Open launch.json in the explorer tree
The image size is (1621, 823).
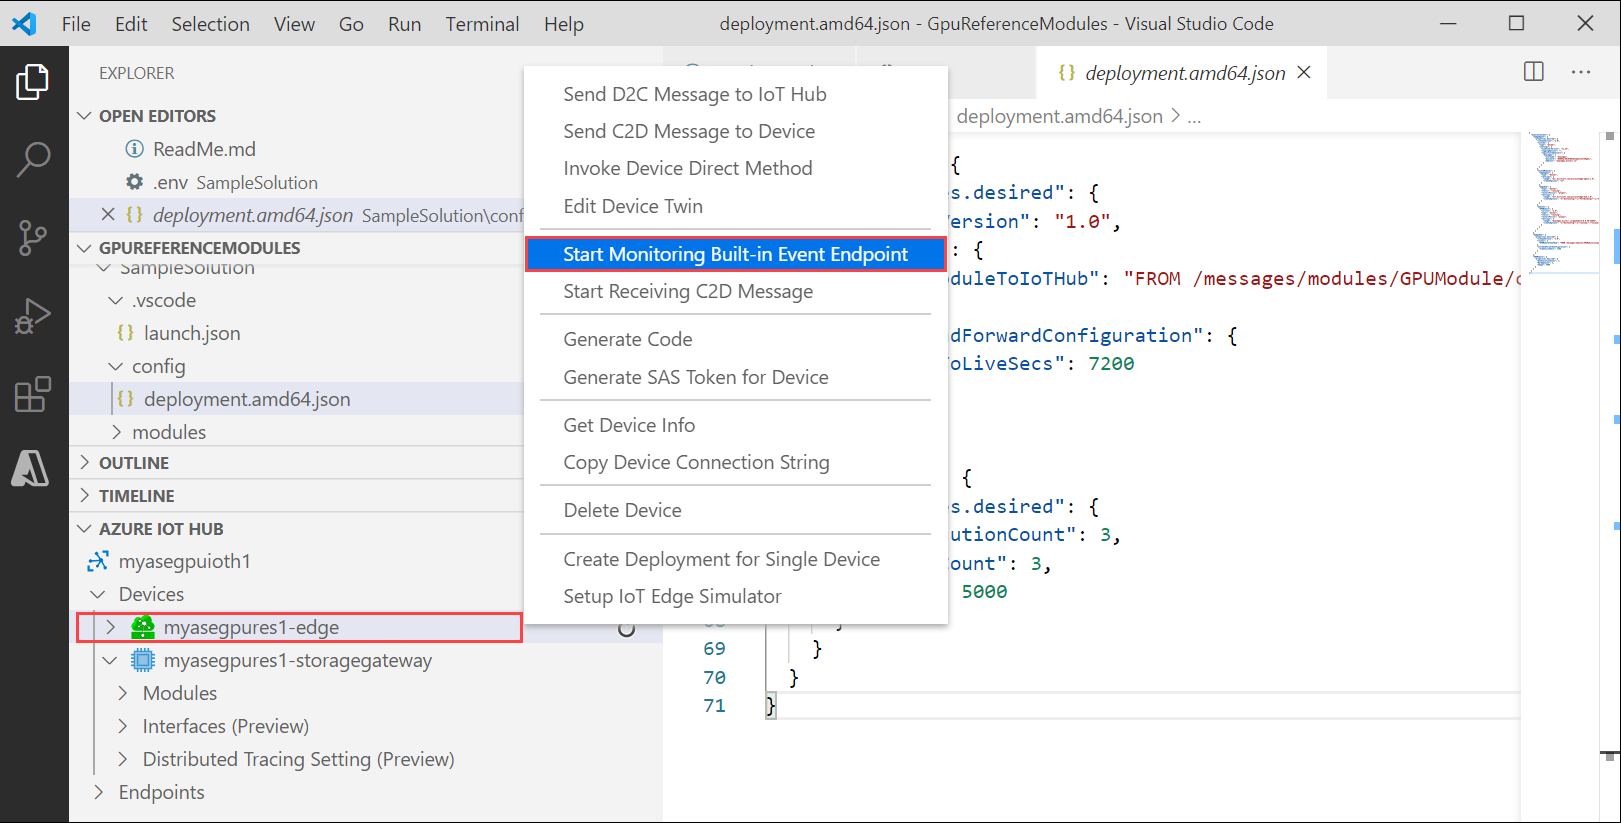pyautogui.click(x=192, y=333)
